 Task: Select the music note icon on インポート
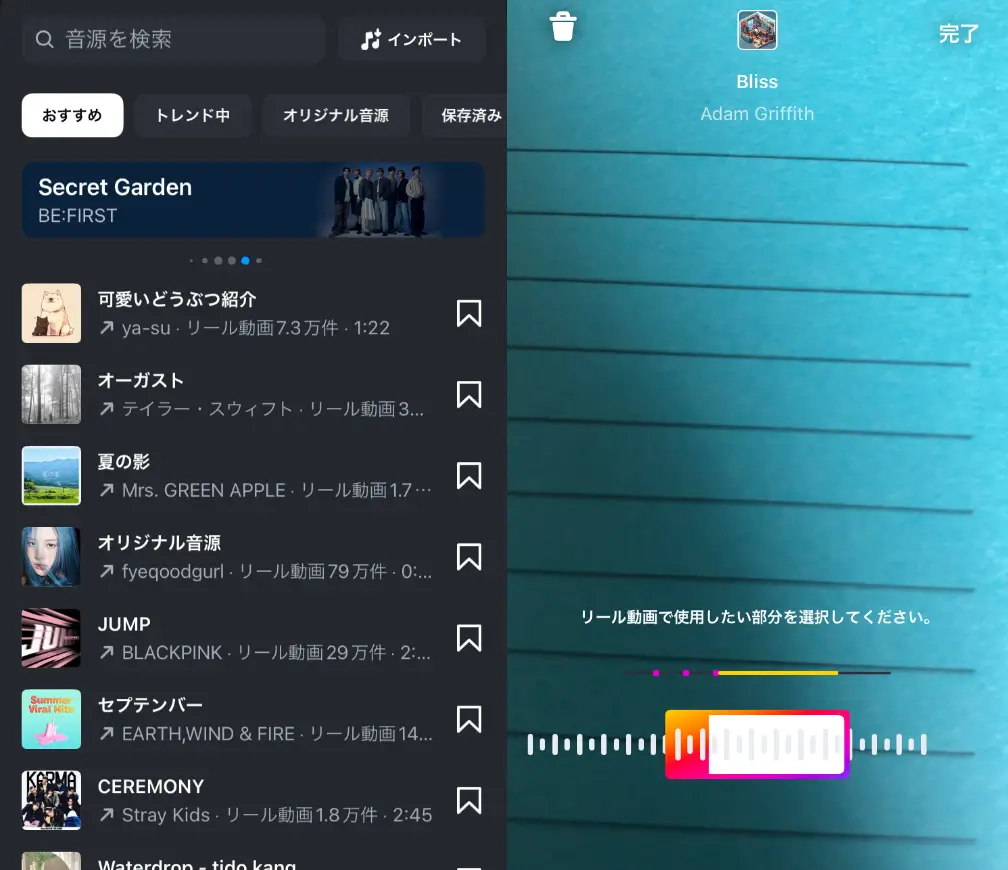pyautogui.click(x=371, y=40)
